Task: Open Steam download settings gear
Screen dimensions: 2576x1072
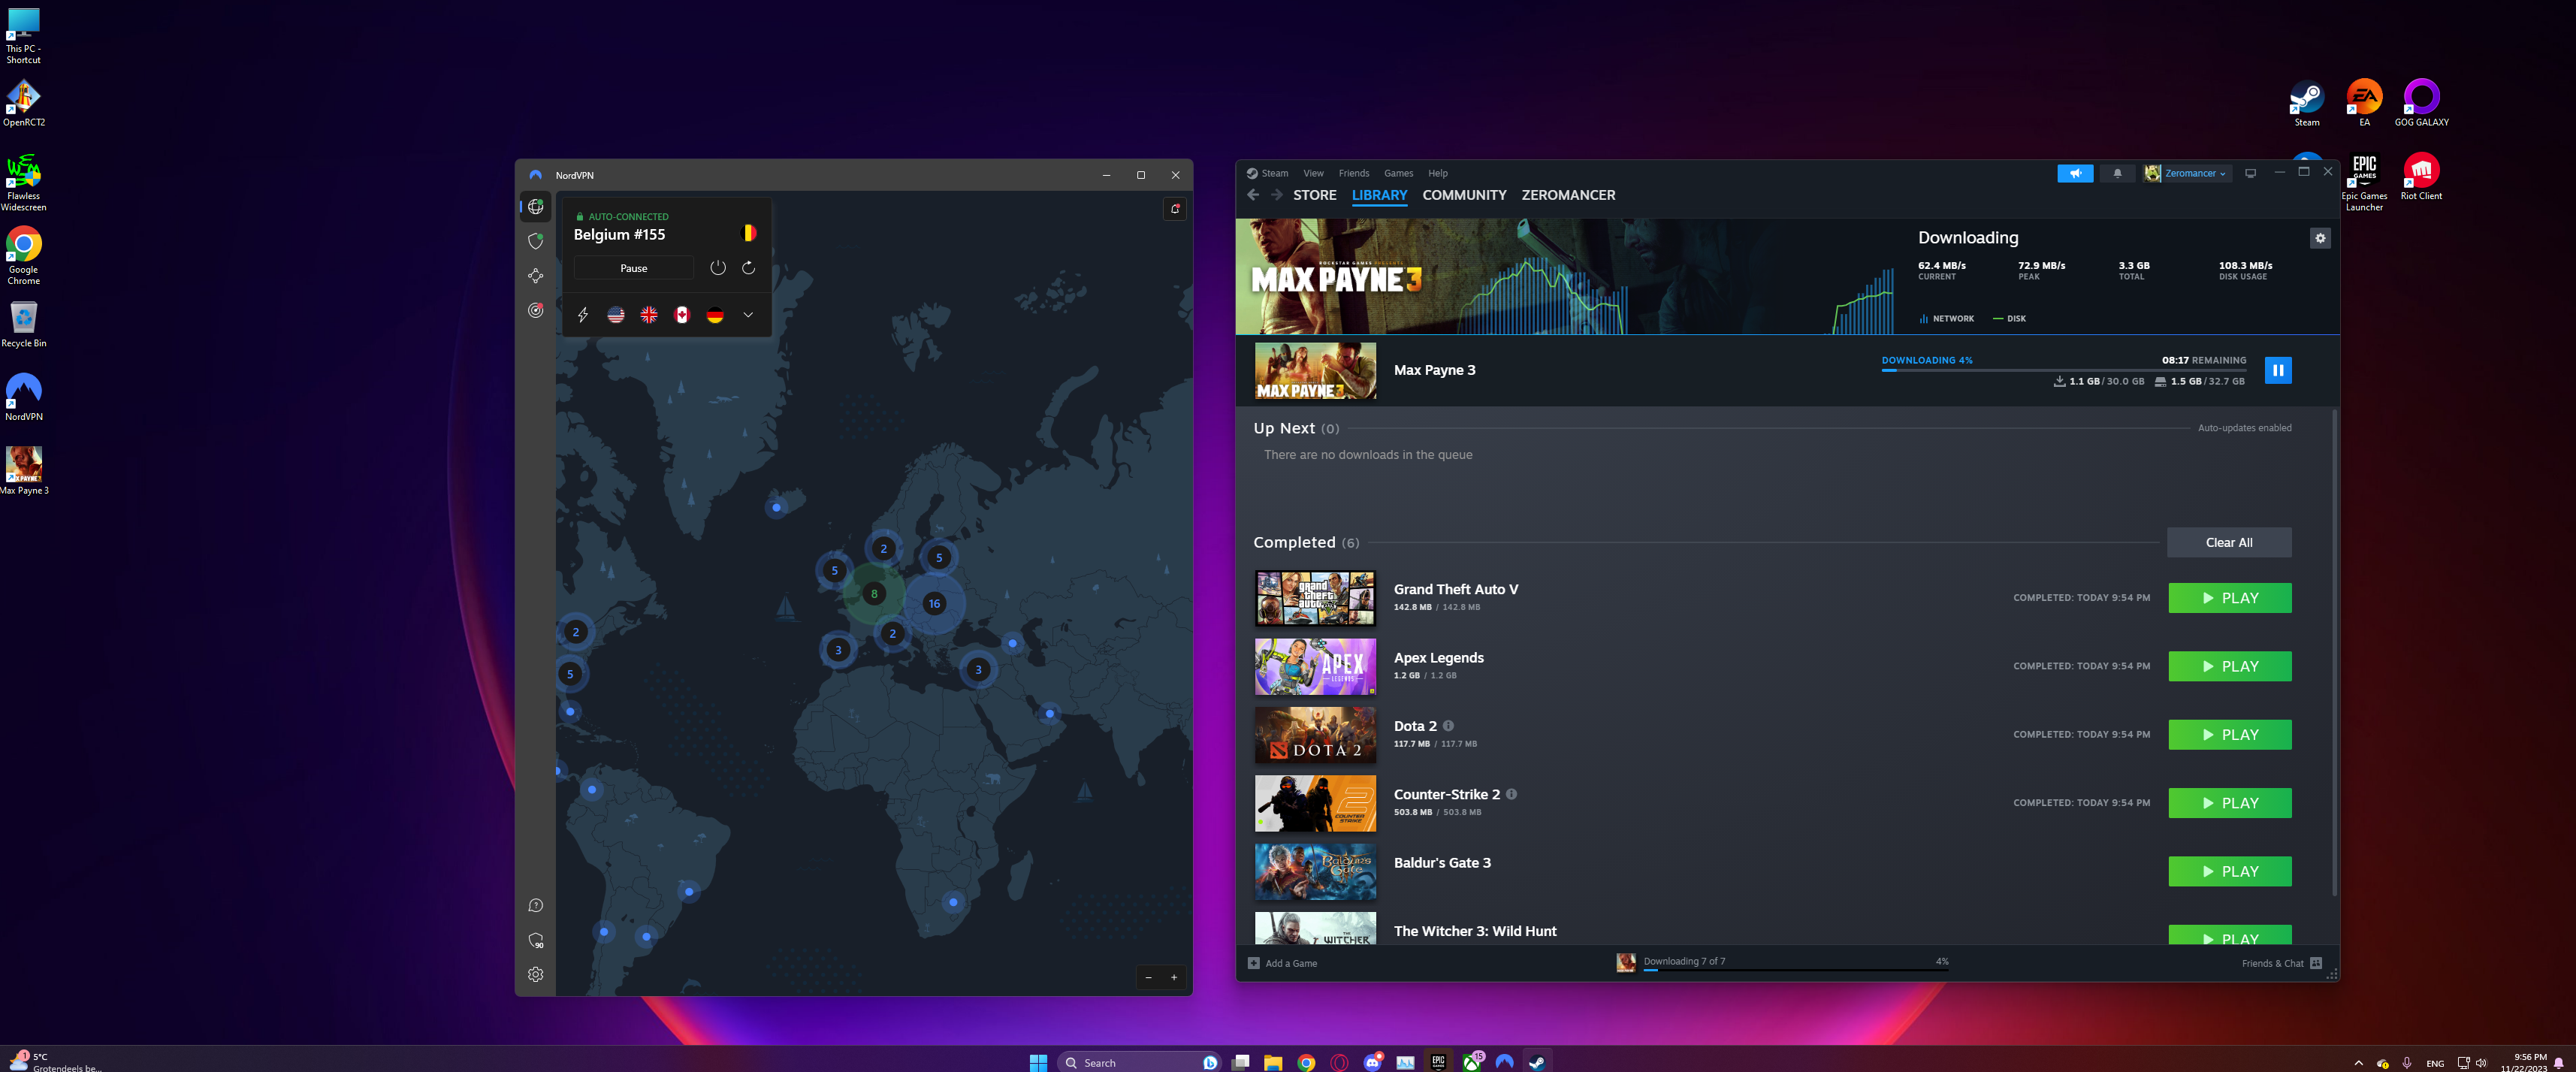Action: [2320, 238]
